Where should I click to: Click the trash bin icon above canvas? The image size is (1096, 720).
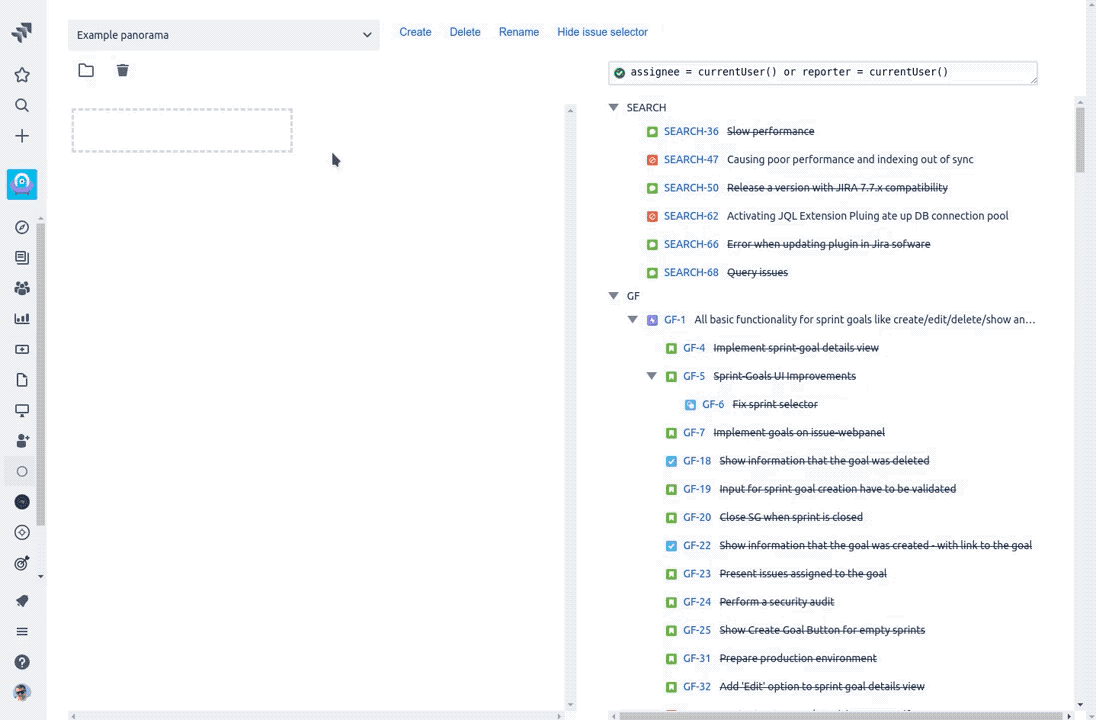(x=122, y=70)
